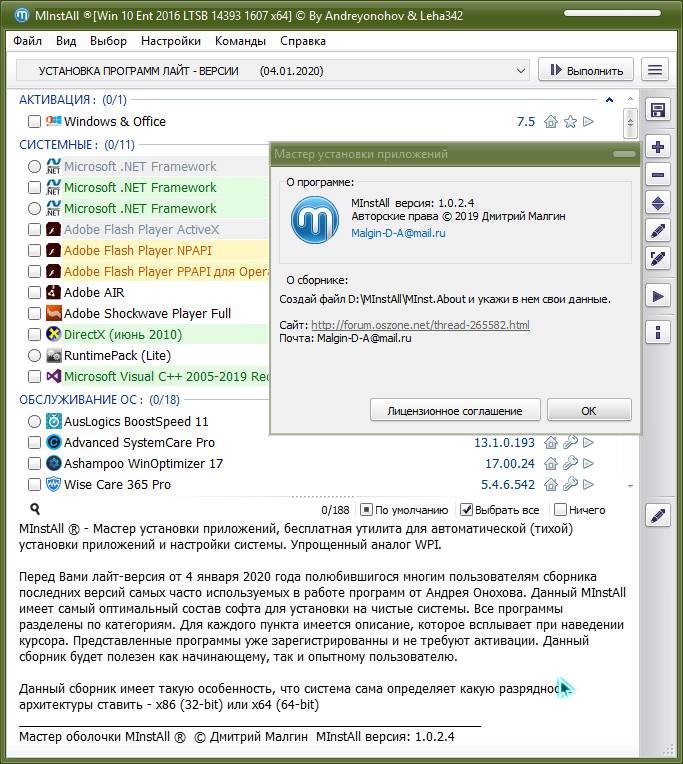Open the Справка menu
The height and width of the screenshot is (764, 683).
(303, 41)
